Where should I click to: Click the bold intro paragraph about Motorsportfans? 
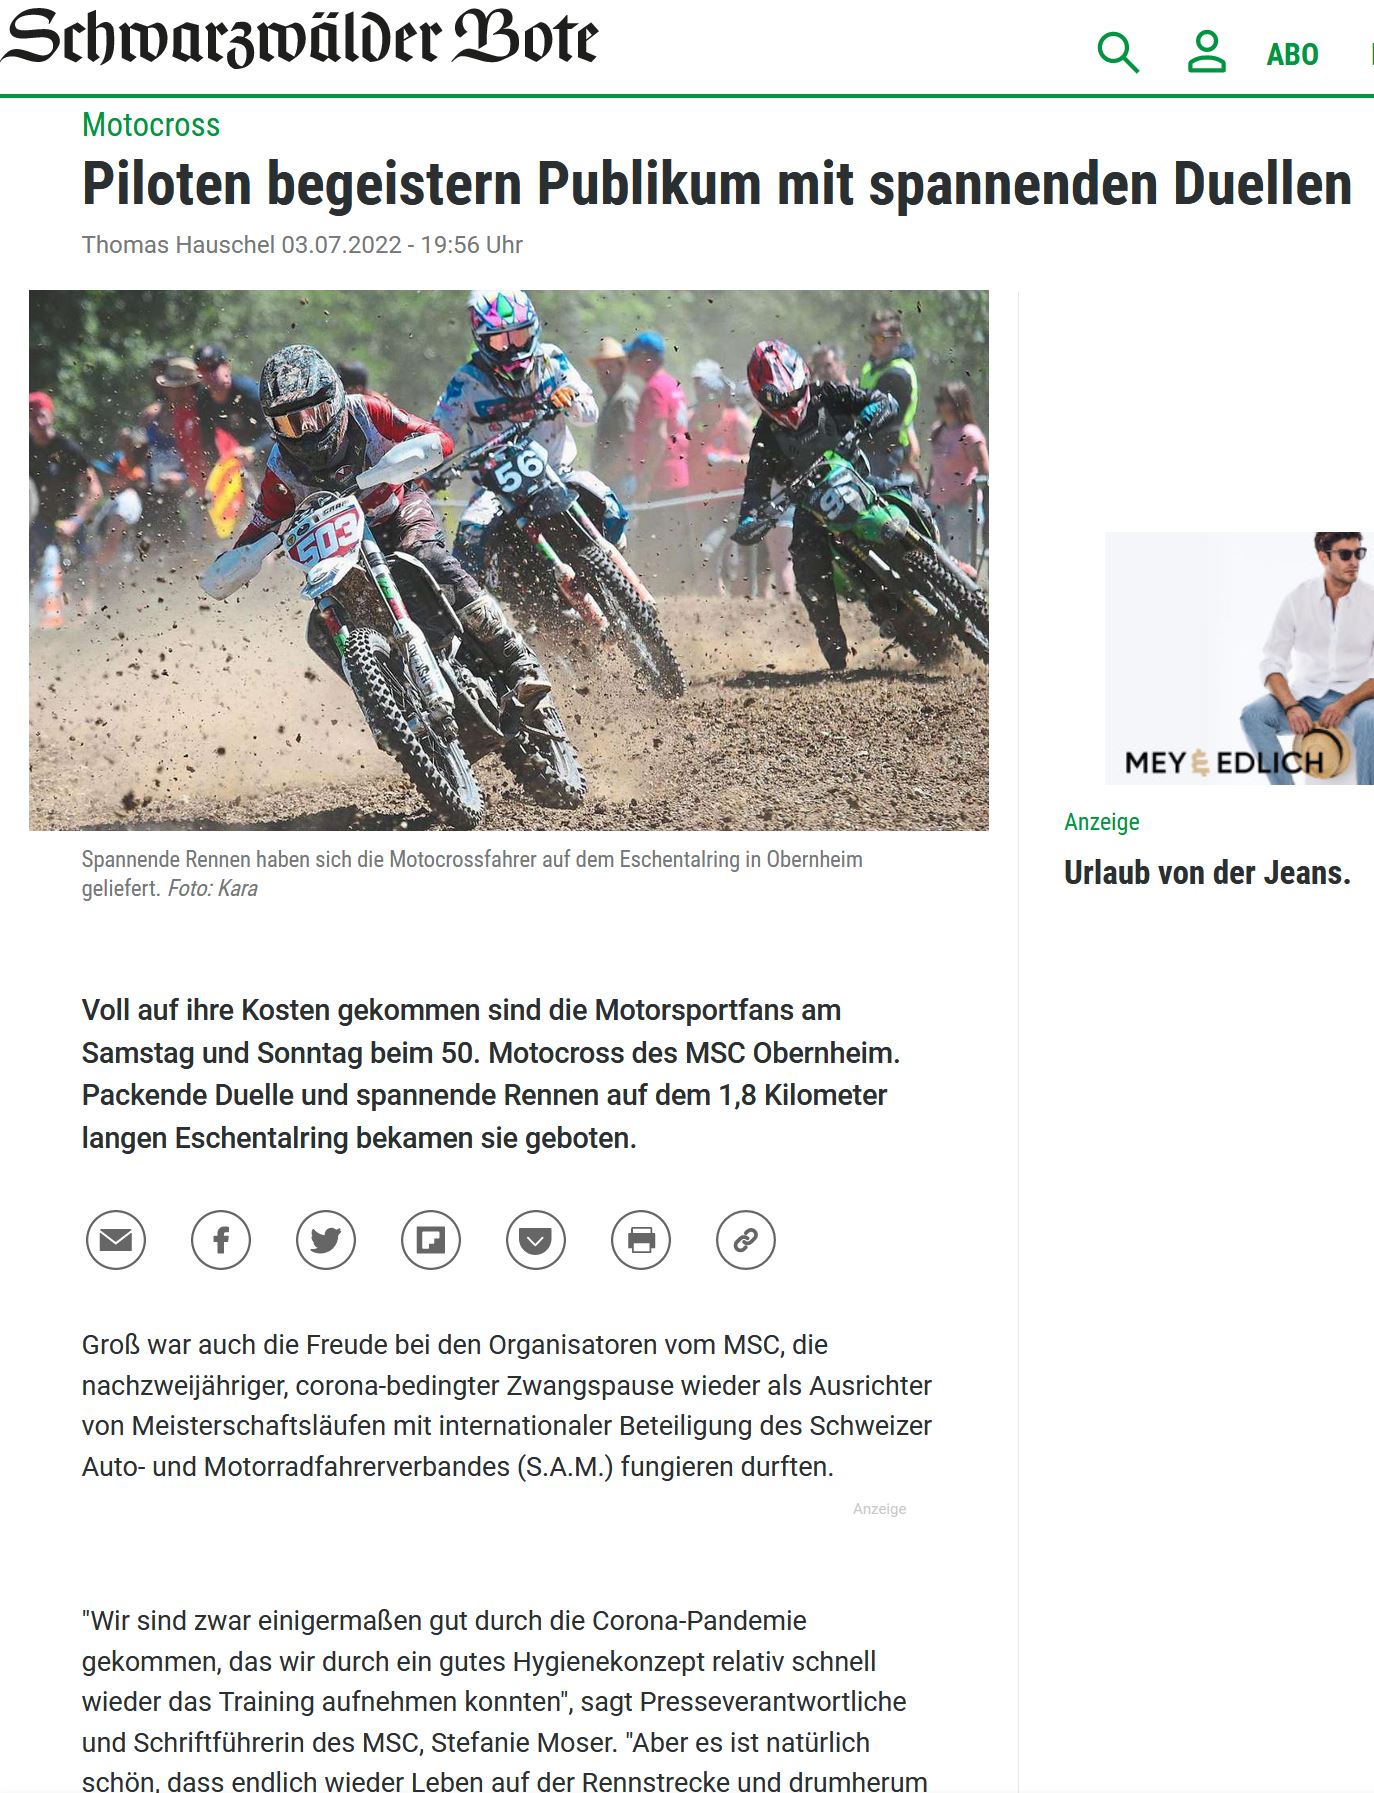point(491,1074)
